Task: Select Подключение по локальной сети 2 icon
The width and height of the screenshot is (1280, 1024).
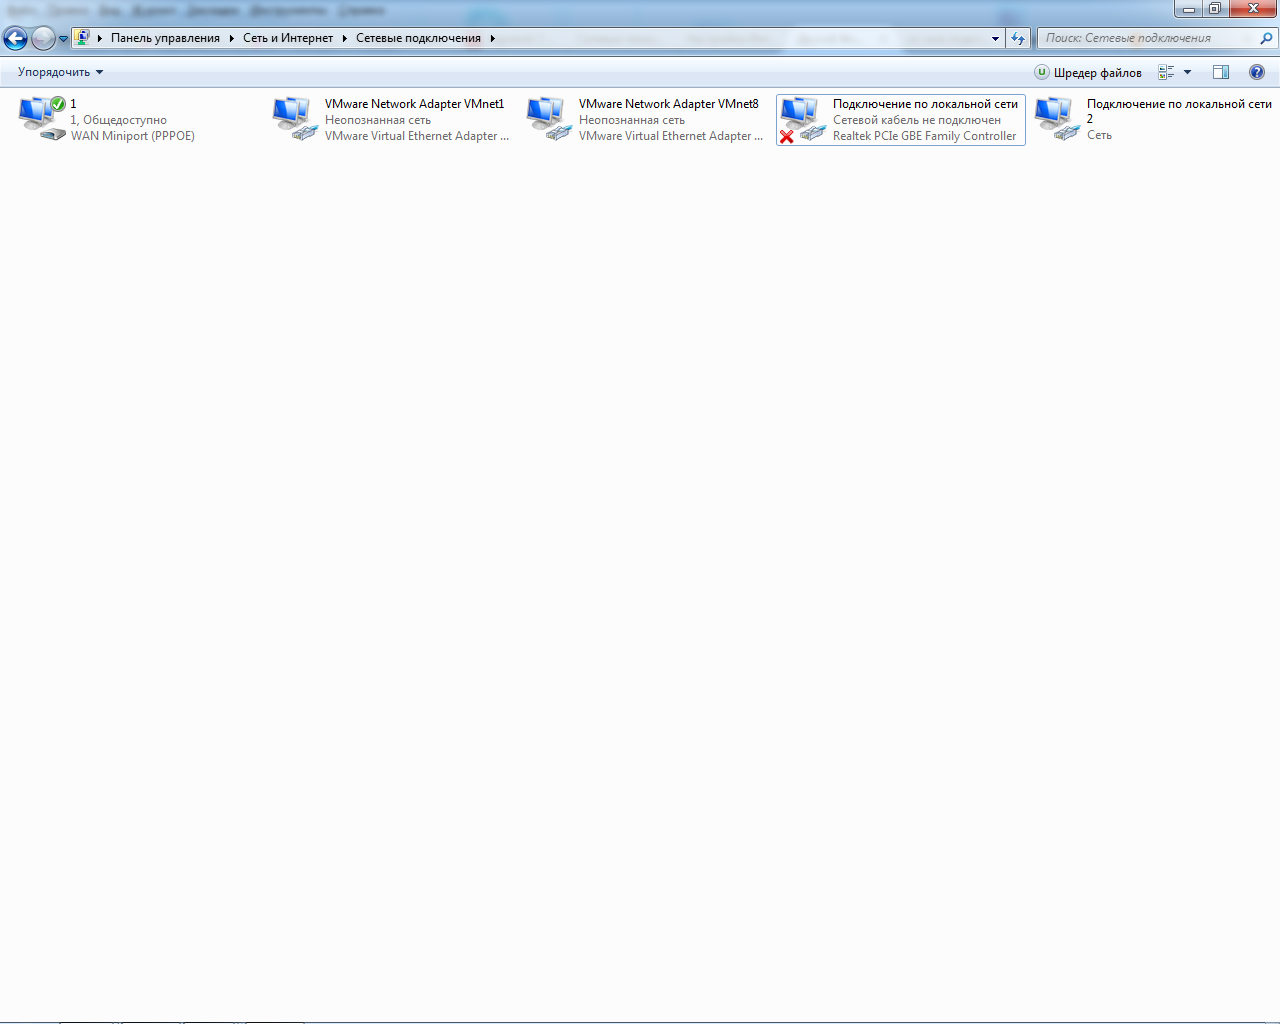Action: coord(1058,118)
